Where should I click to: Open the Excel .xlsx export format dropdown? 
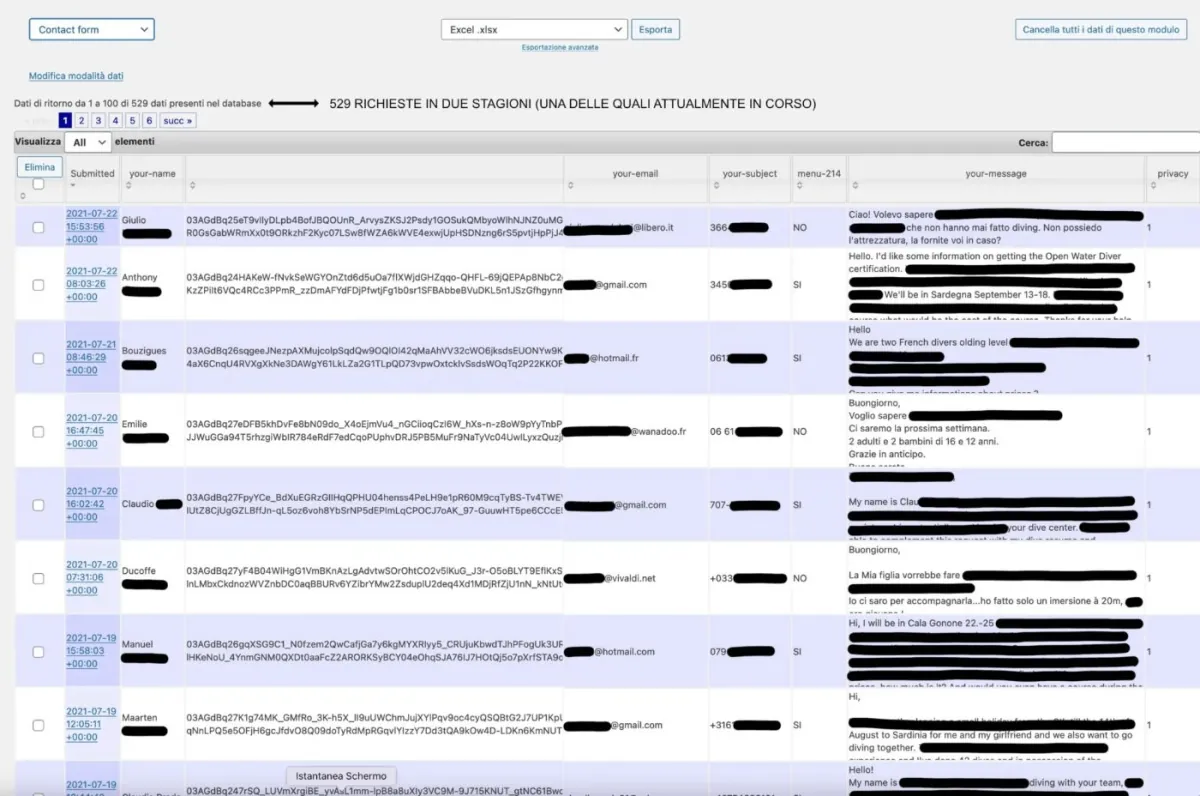[x=534, y=30]
